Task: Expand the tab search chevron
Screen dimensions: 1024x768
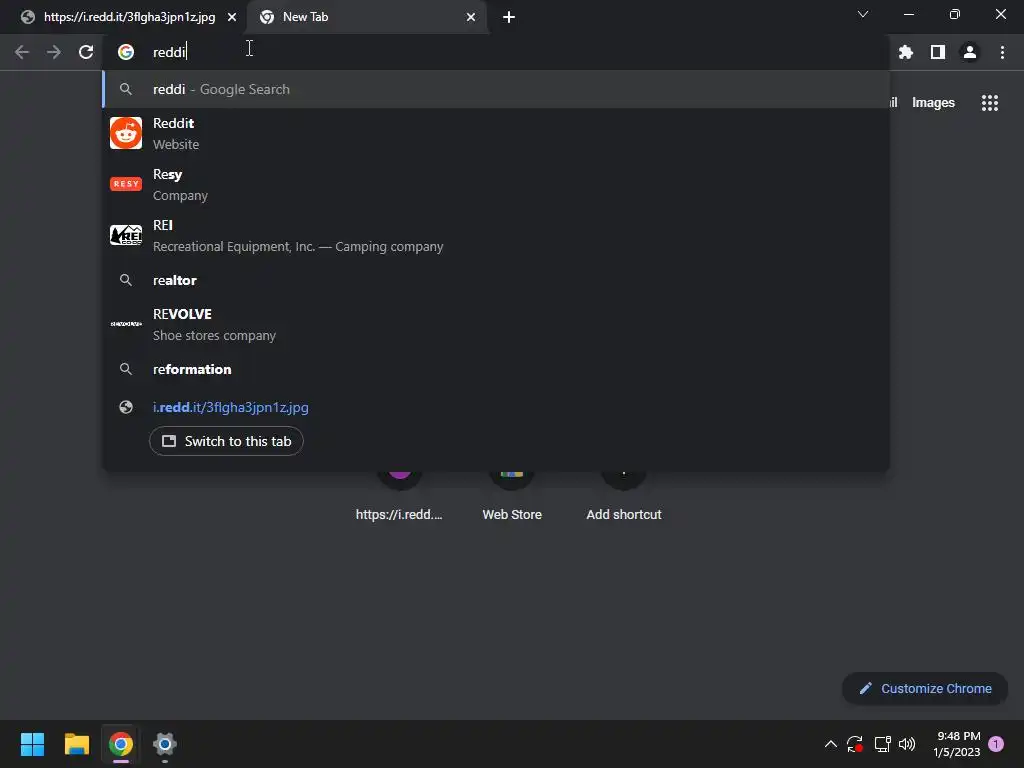Action: (863, 14)
